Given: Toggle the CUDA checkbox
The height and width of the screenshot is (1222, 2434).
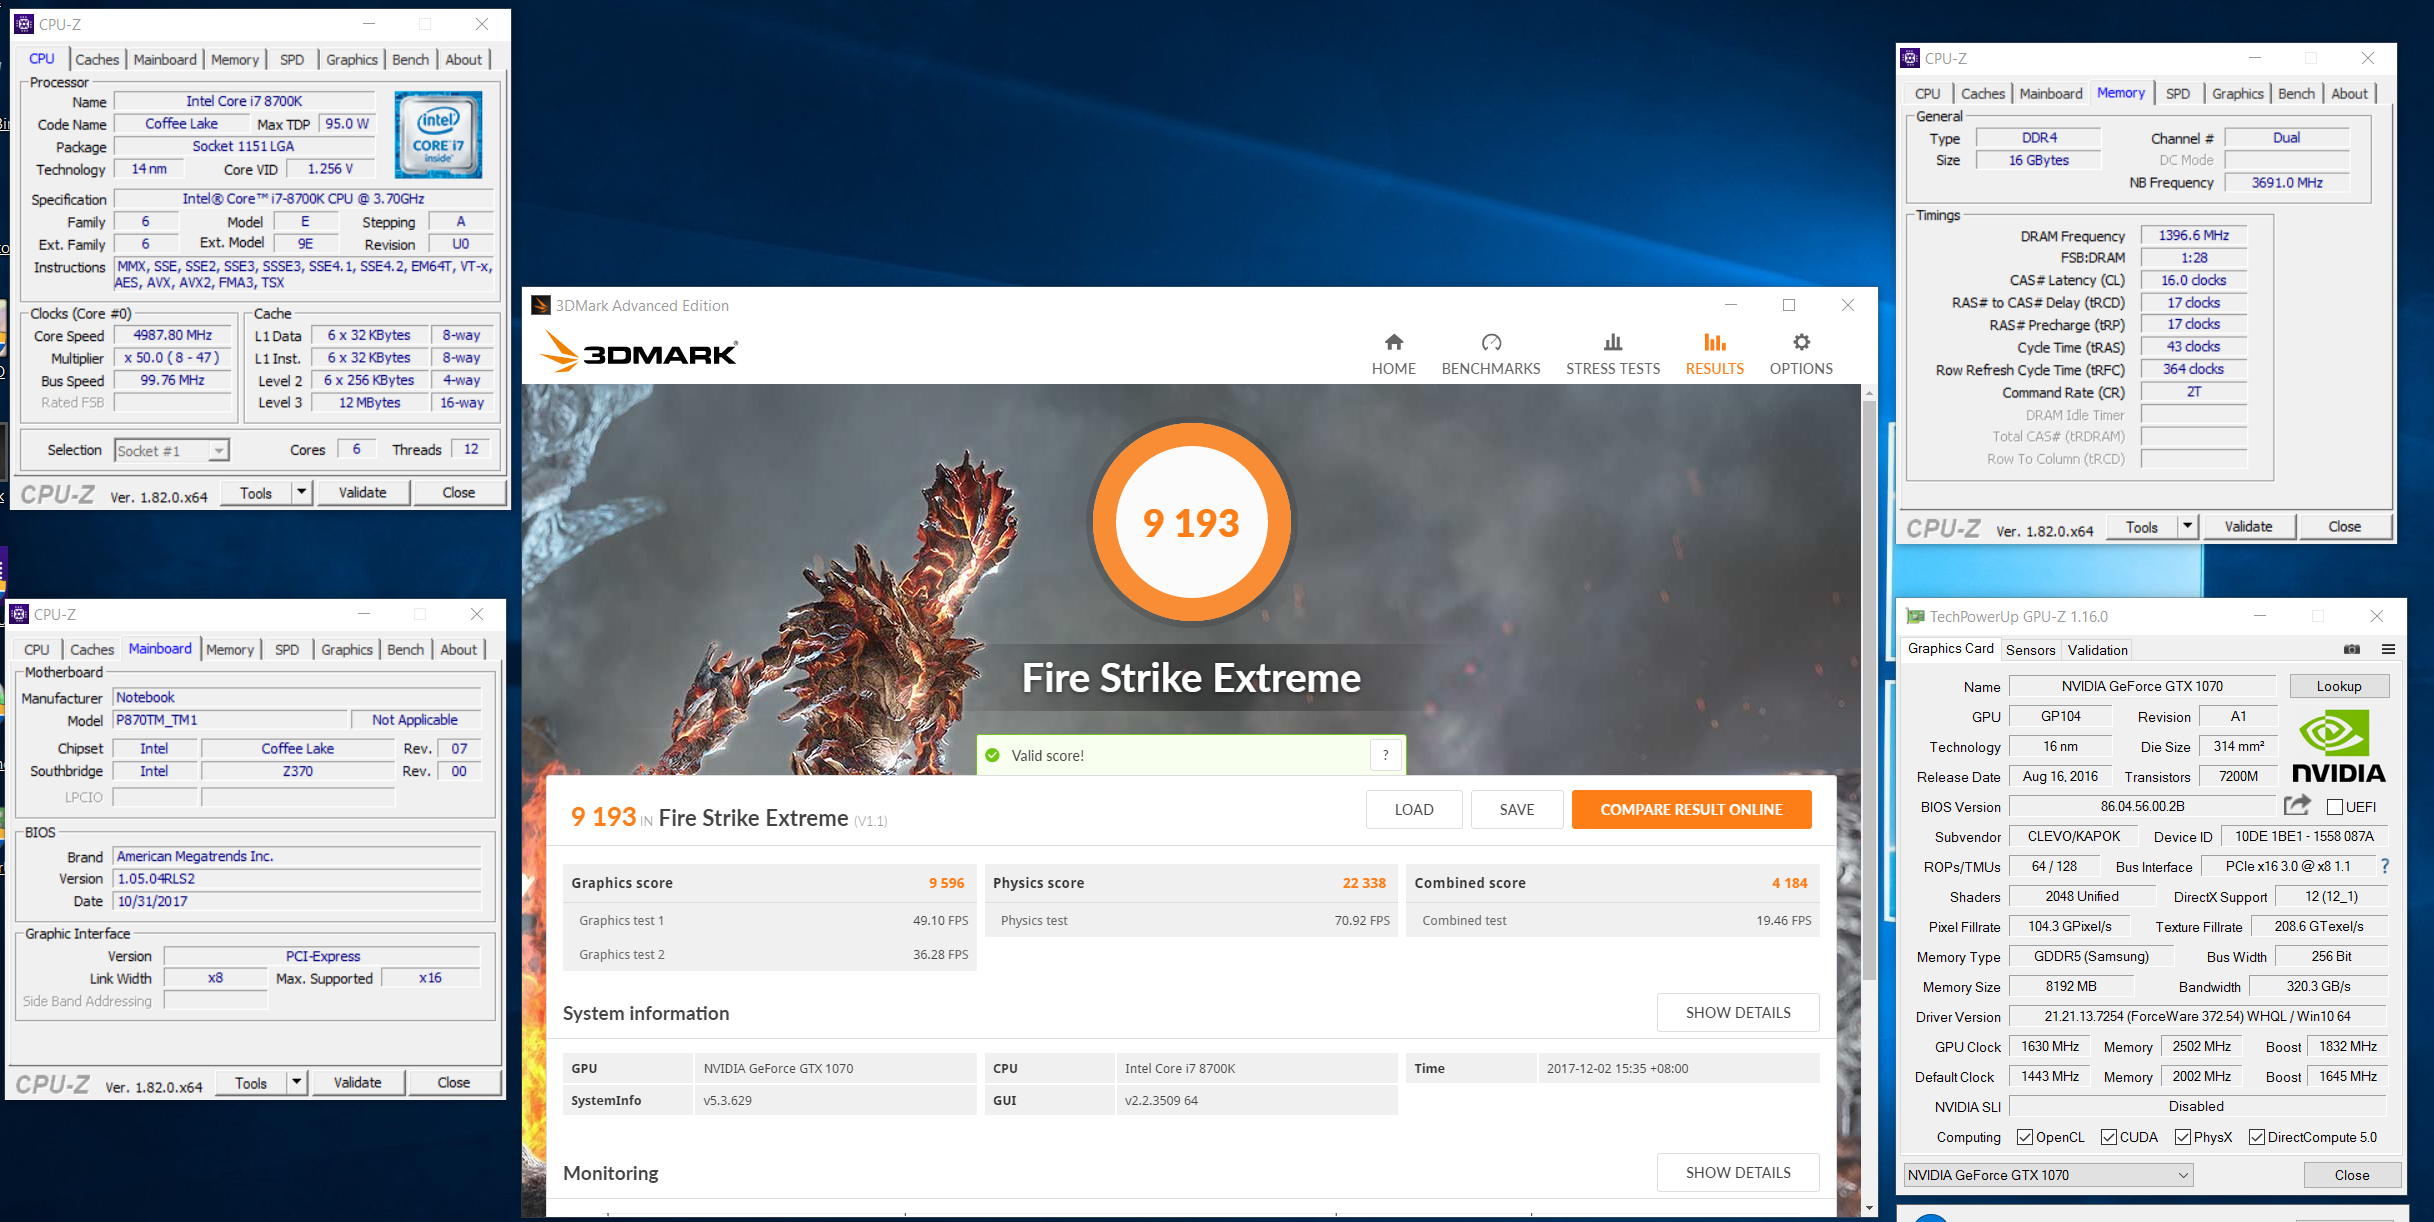Looking at the screenshot, I should pyautogui.click(x=2109, y=1137).
